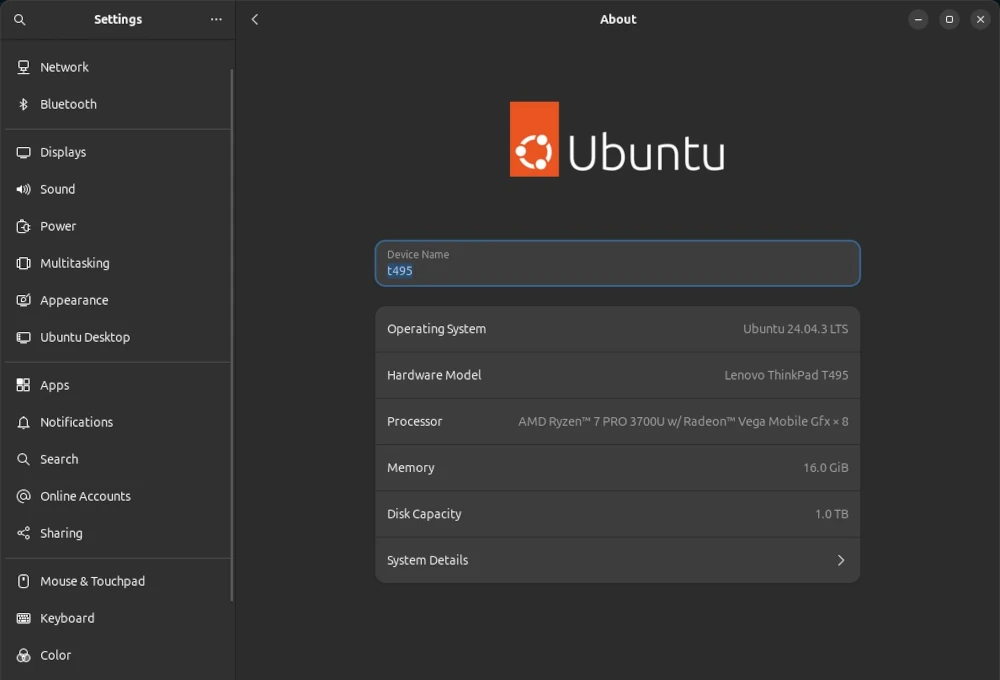This screenshot has height=680, width=1000.
Task: Click the Memory label
Action: coord(411,468)
